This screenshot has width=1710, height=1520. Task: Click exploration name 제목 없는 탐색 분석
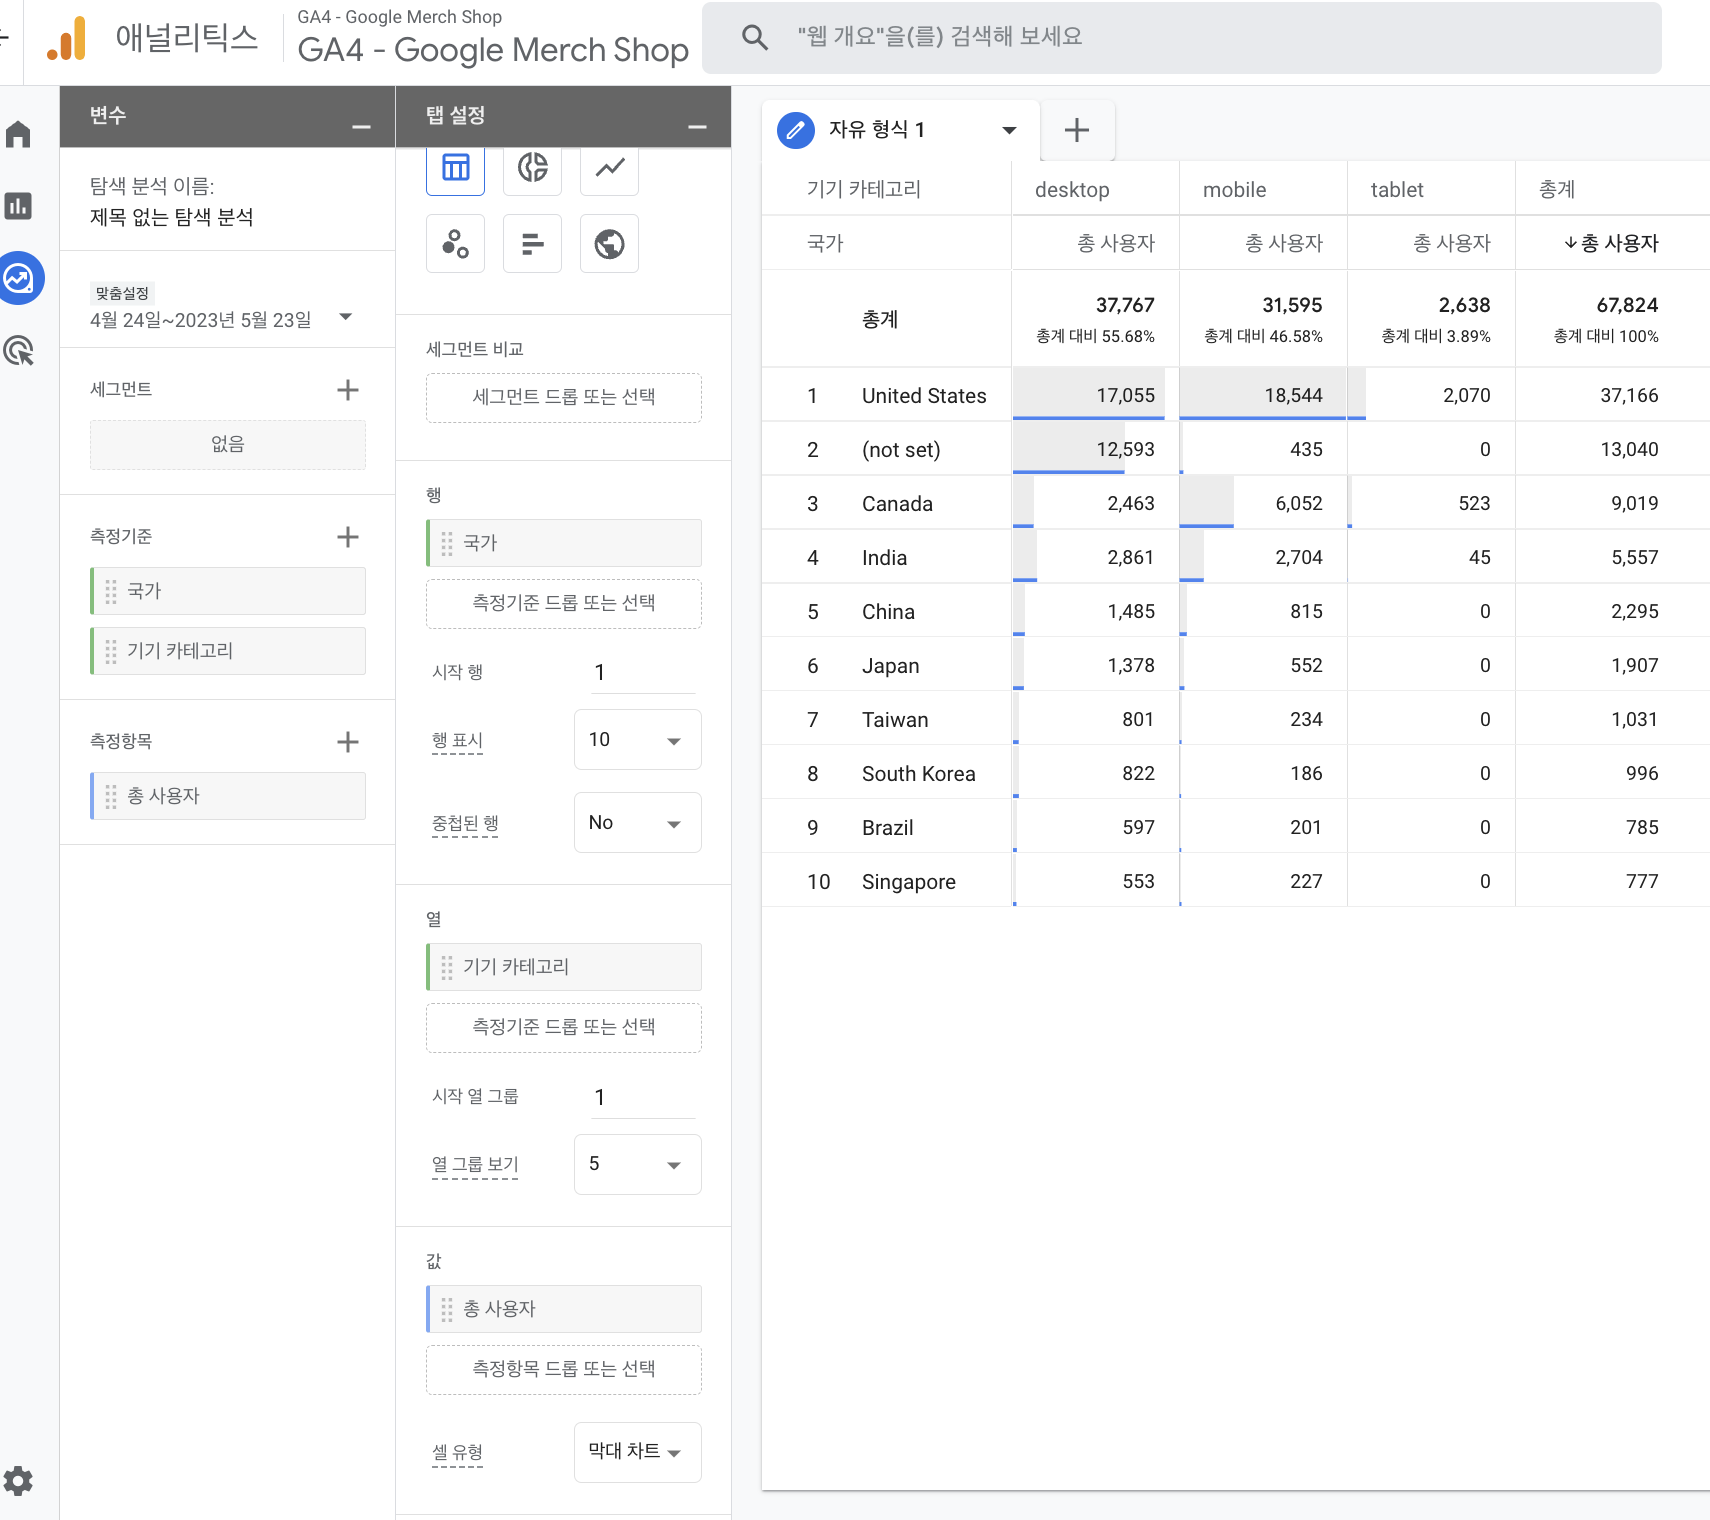(172, 217)
